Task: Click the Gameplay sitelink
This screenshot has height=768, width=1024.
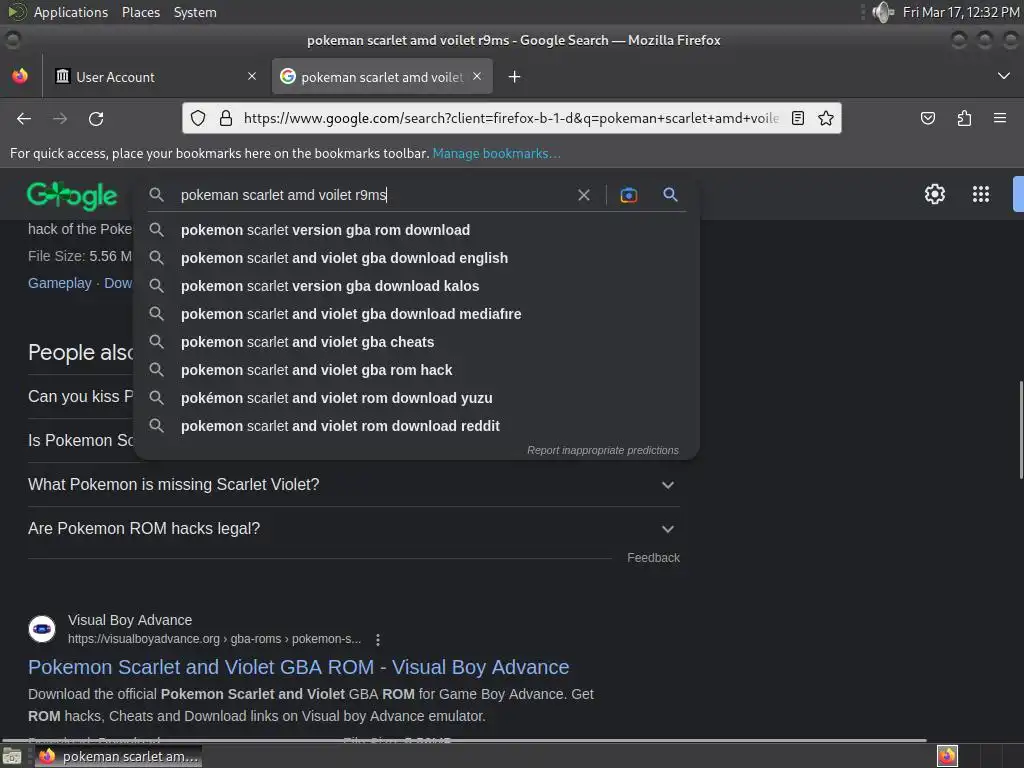Action: [59, 283]
